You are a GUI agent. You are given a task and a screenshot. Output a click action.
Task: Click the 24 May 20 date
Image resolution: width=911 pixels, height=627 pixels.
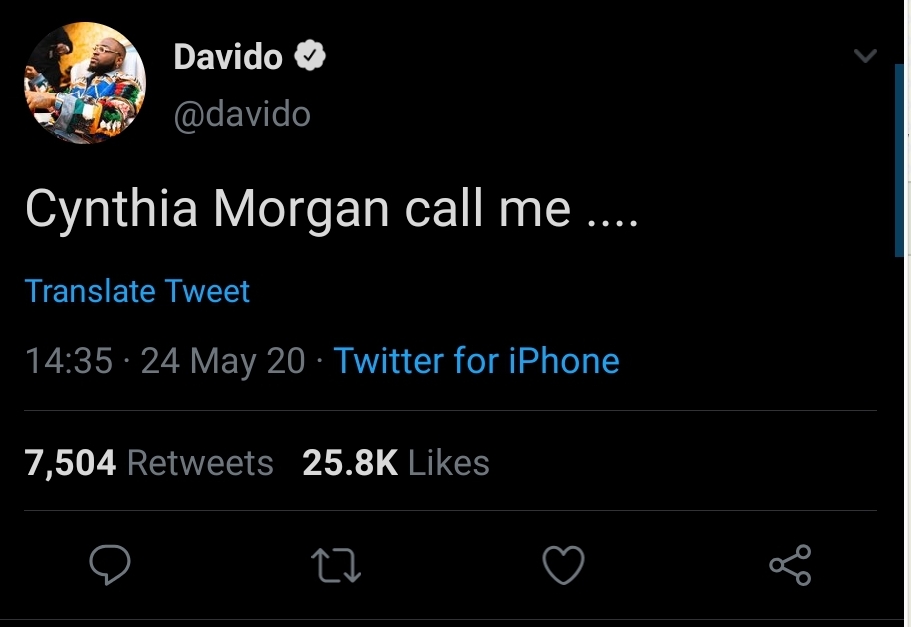tap(223, 361)
